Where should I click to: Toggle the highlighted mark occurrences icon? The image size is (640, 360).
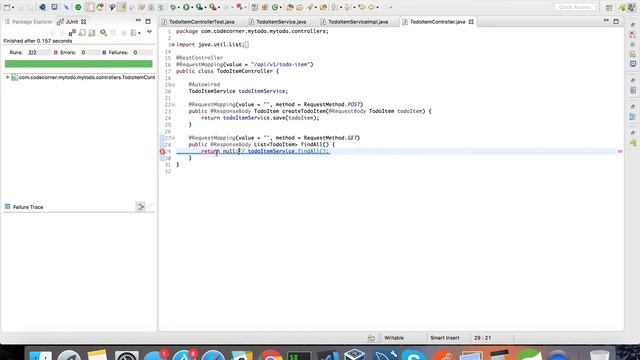[122, 7]
